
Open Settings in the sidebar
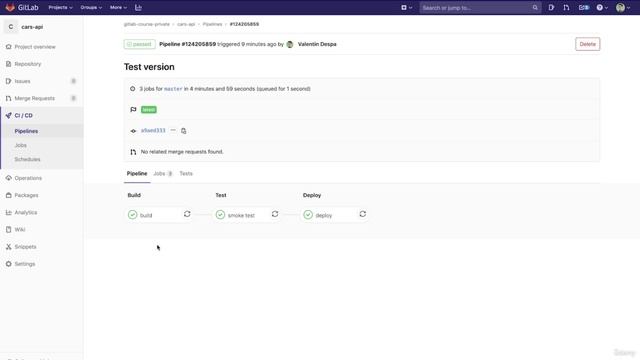coord(24,264)
